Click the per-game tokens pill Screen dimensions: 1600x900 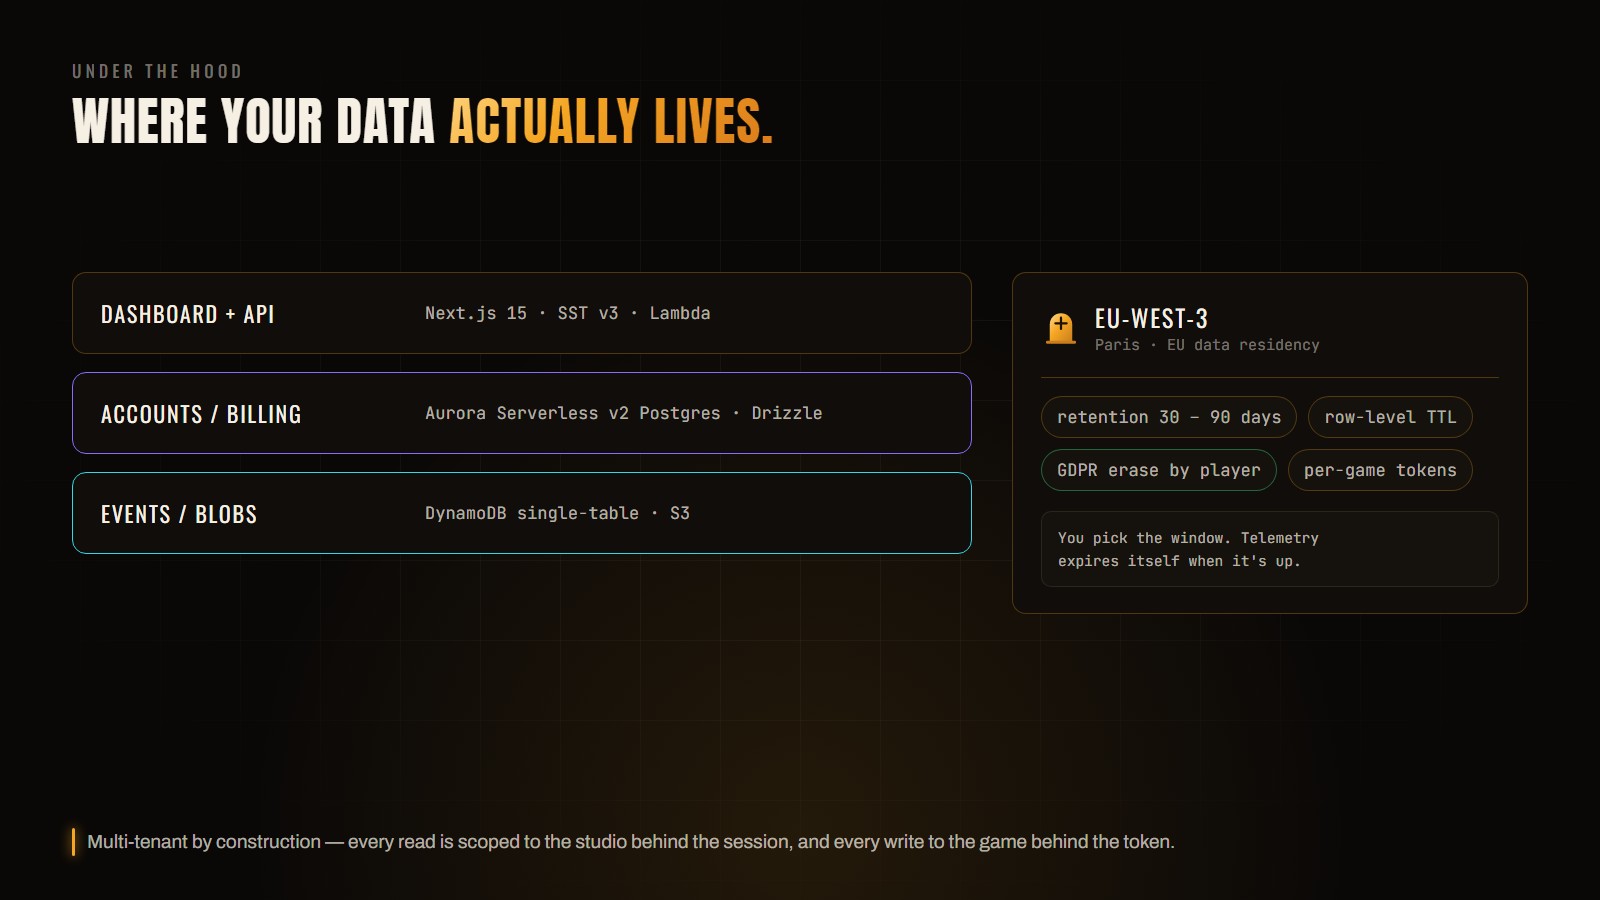[x=1380, y=470]
